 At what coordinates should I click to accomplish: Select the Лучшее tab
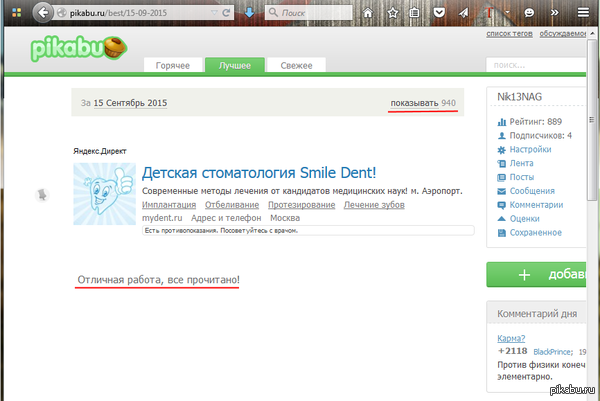tap(235, 66)
